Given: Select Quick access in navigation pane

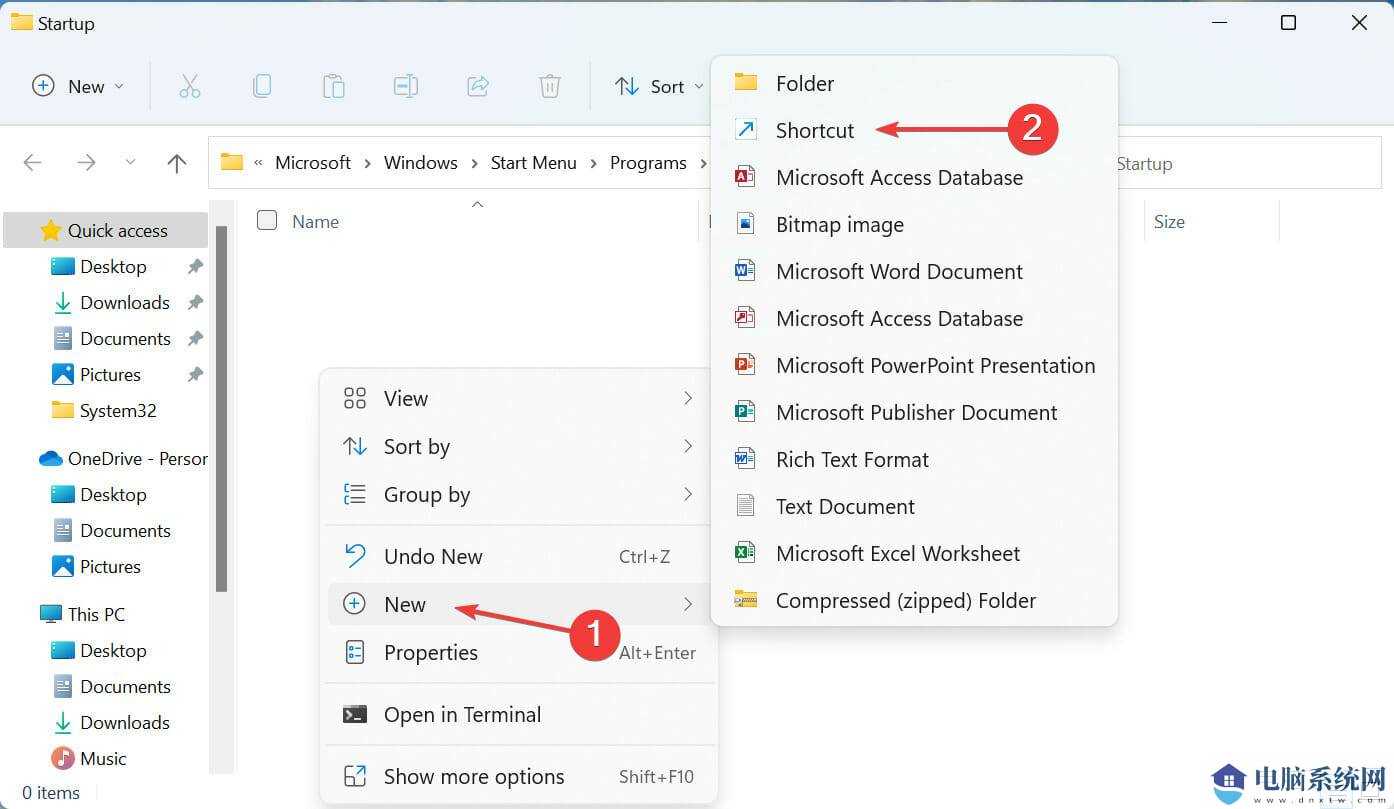Looking at the screenshot, I should [x=106, y=231].
